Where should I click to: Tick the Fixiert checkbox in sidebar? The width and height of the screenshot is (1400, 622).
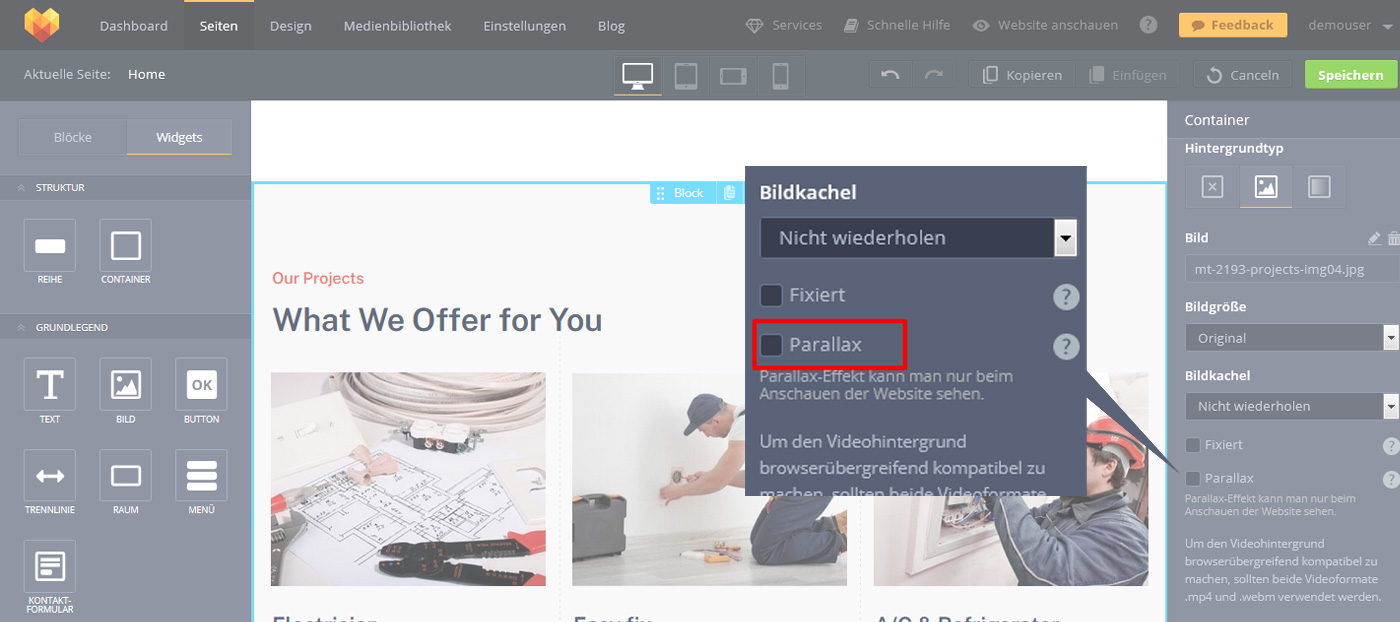1192,444
